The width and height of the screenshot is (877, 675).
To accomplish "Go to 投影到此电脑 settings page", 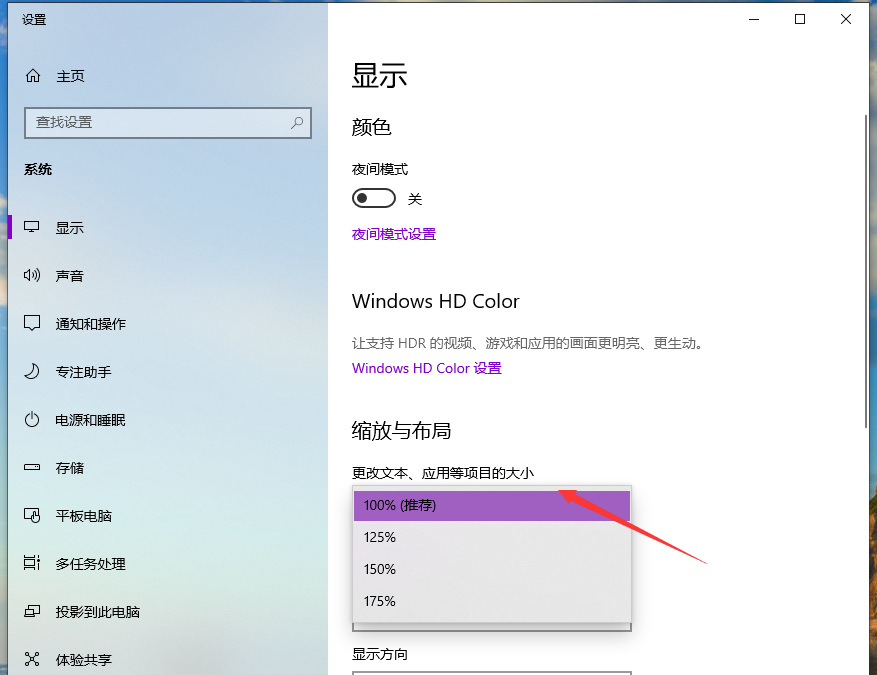I will tap(97, 612).
